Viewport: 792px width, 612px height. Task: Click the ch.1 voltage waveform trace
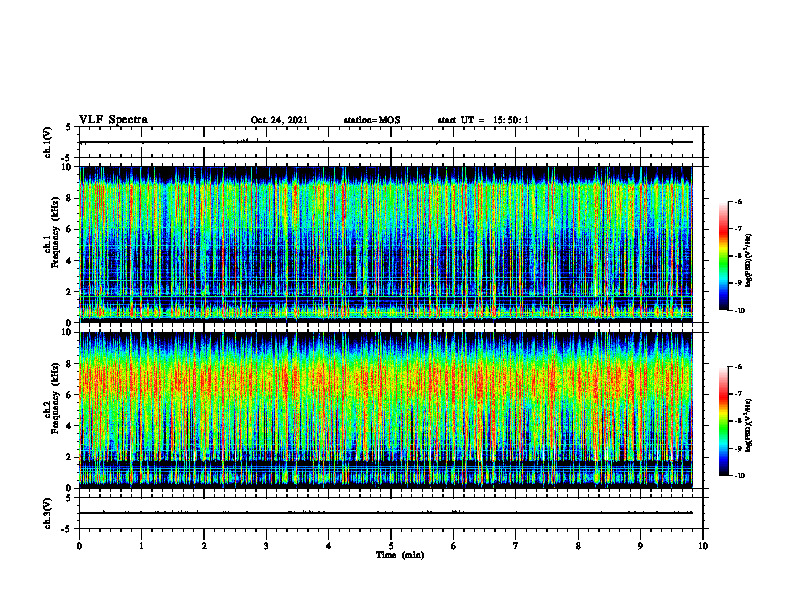pos(386,142)
